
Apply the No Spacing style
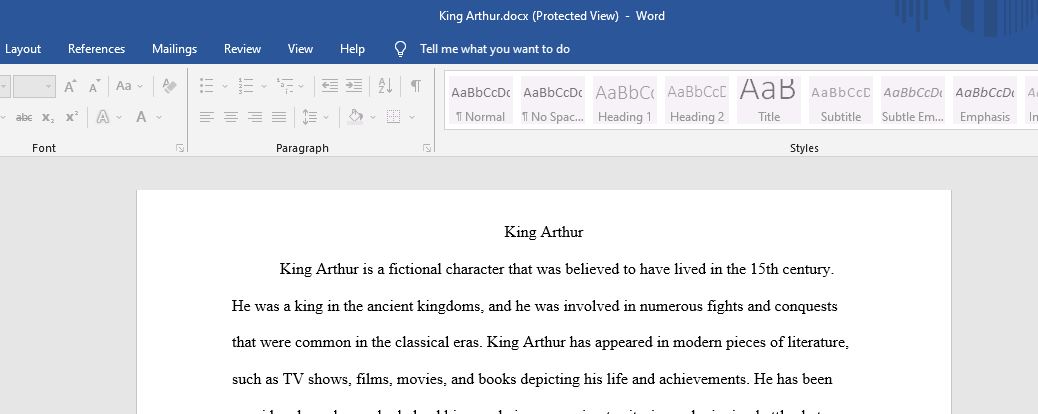pos(553,100)
